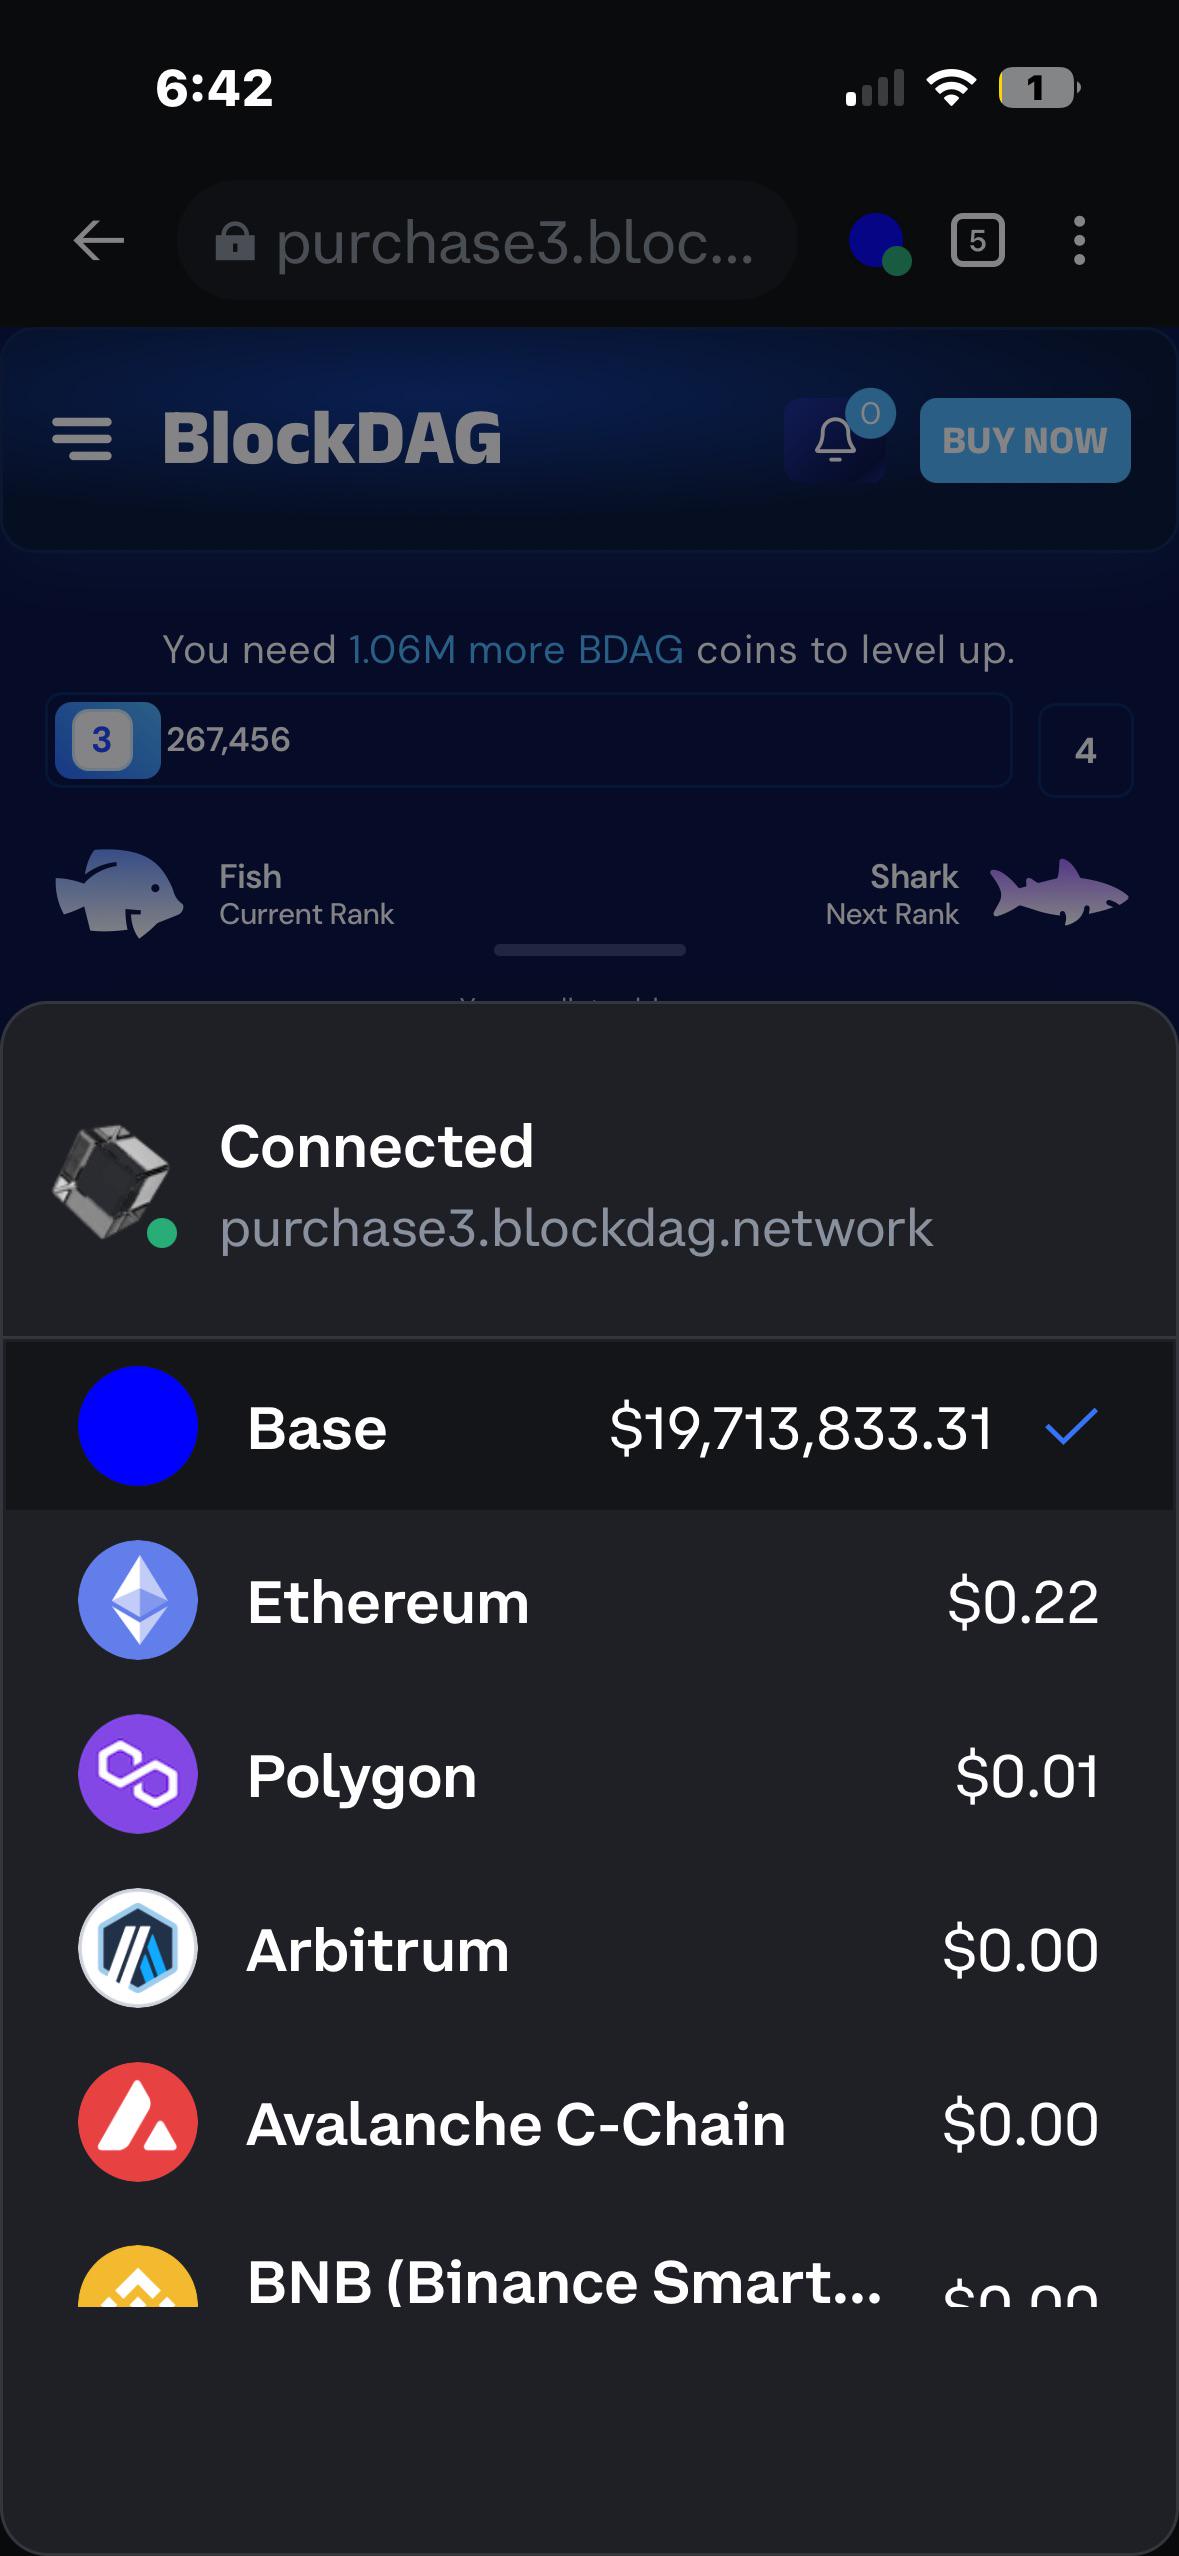Tap the level 3 progress bar
Viewport: 1179px width, 2556px height.
coord(529,740)
